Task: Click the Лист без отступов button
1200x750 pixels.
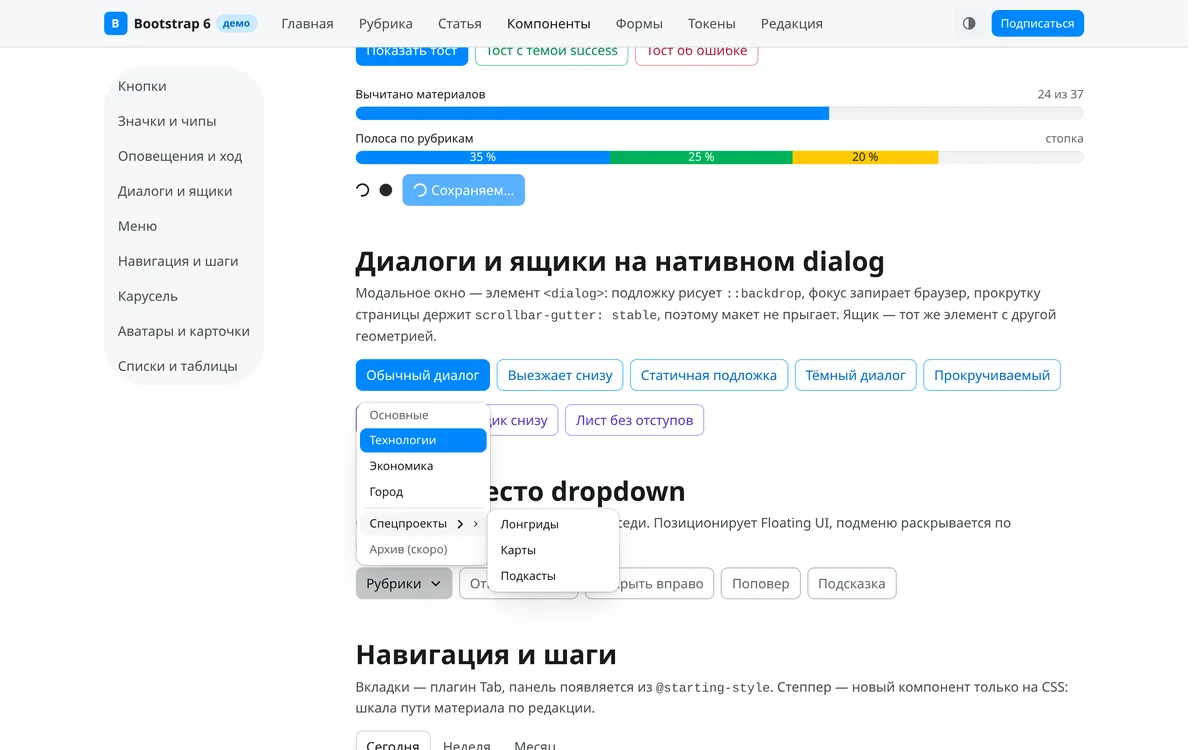Action: (634, 420)
